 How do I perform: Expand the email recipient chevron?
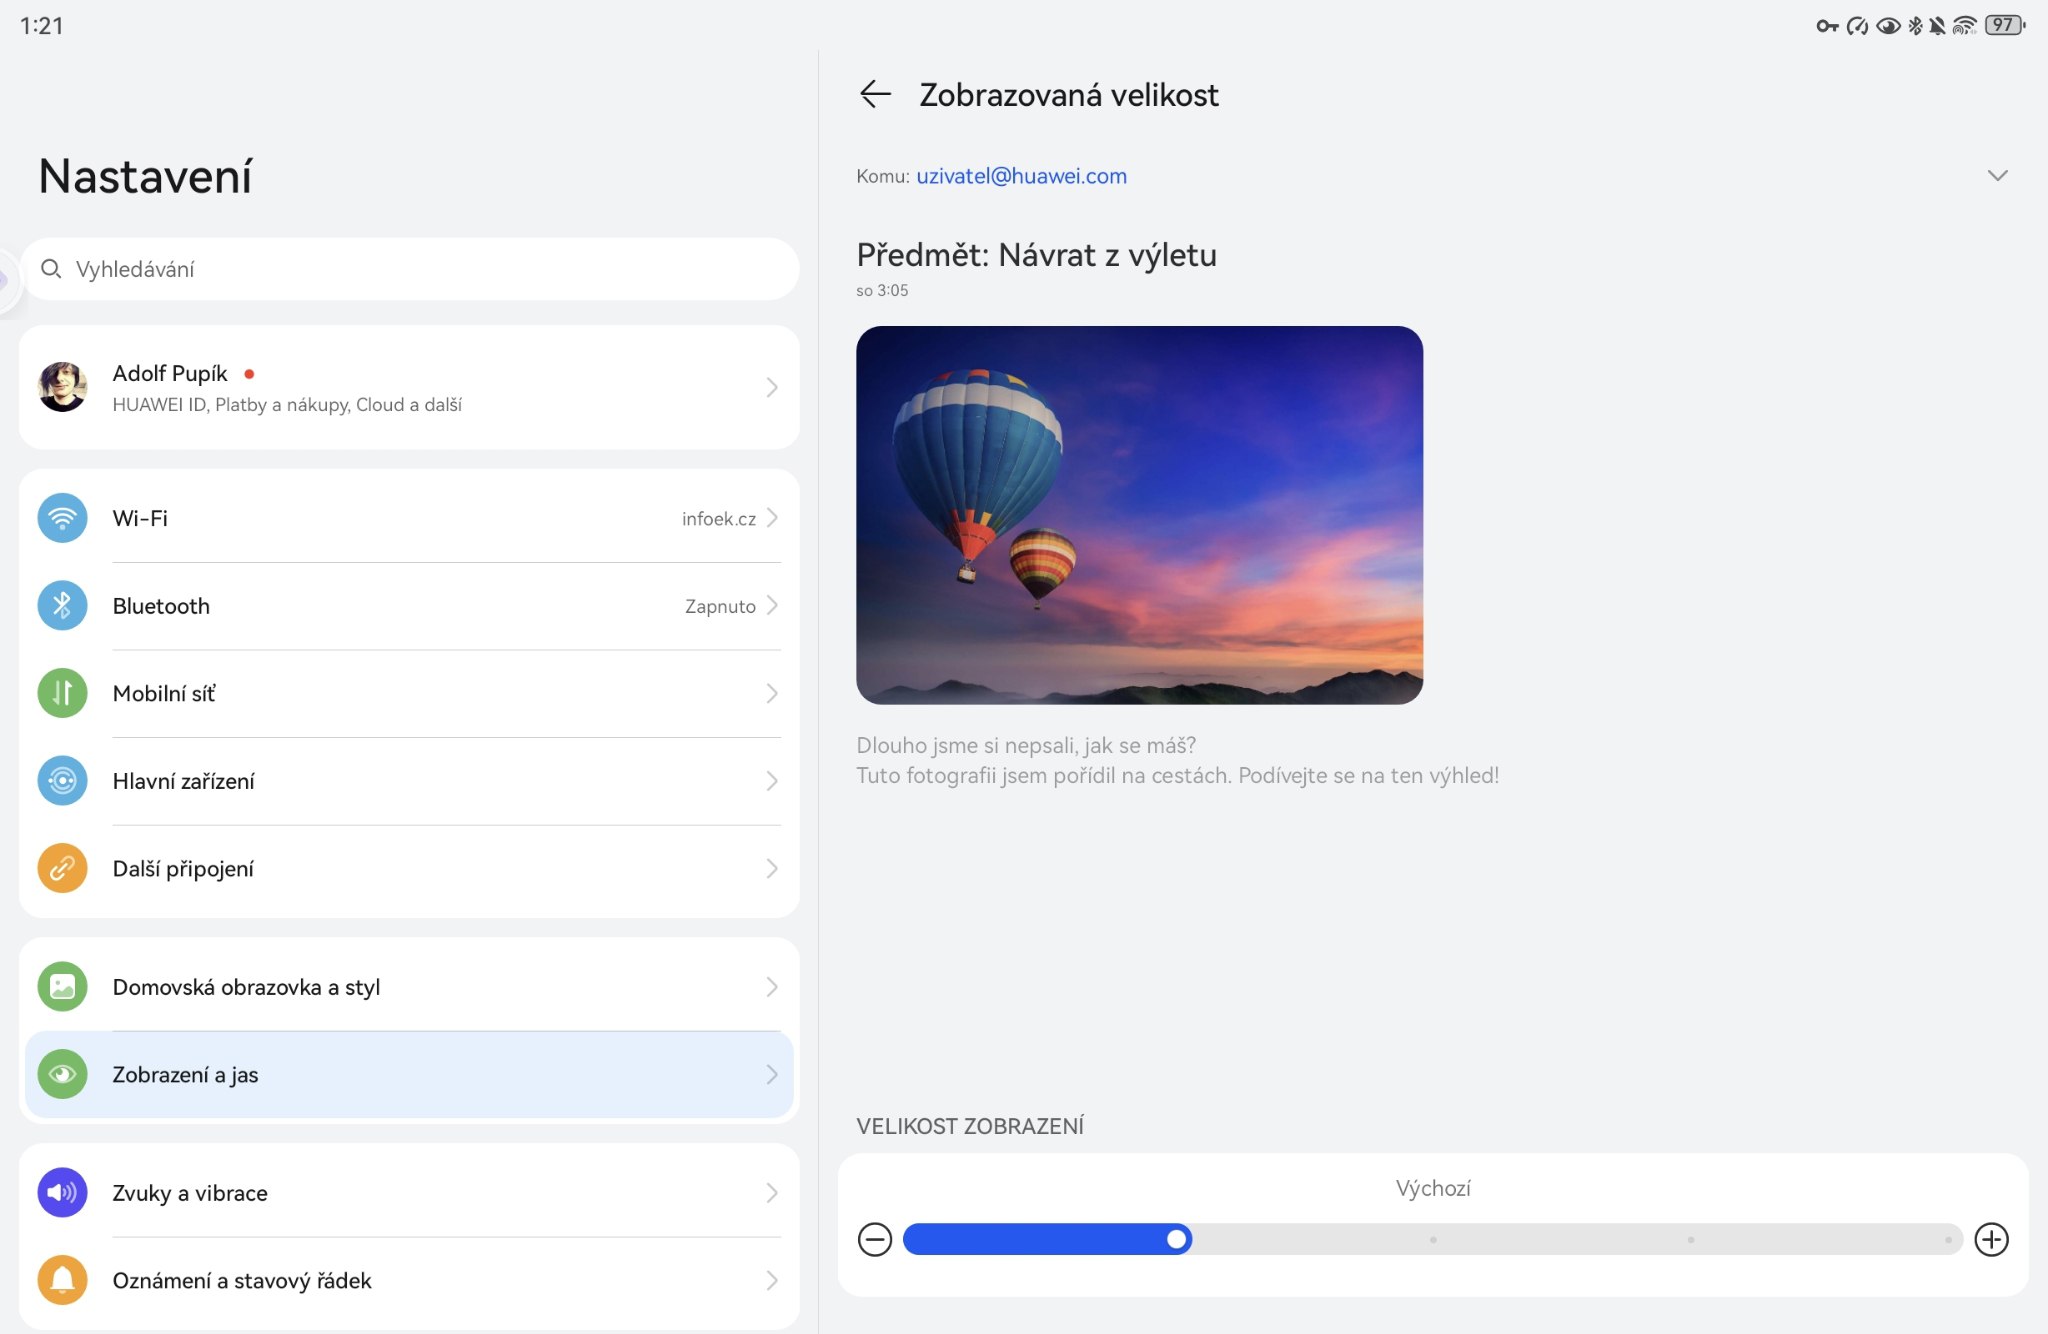pos(1997,176)
